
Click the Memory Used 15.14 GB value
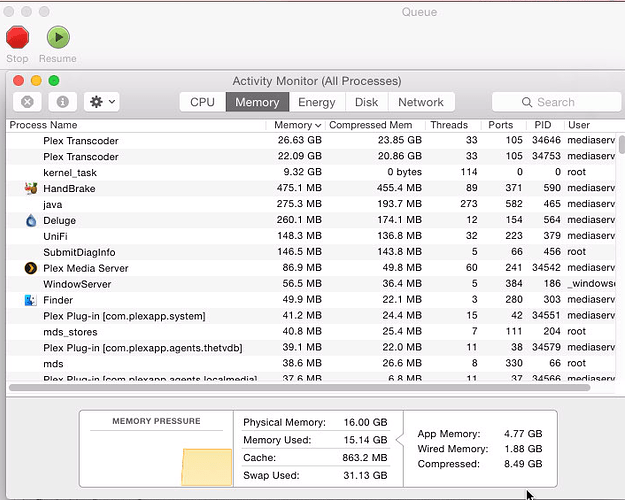tap(366, 440)
